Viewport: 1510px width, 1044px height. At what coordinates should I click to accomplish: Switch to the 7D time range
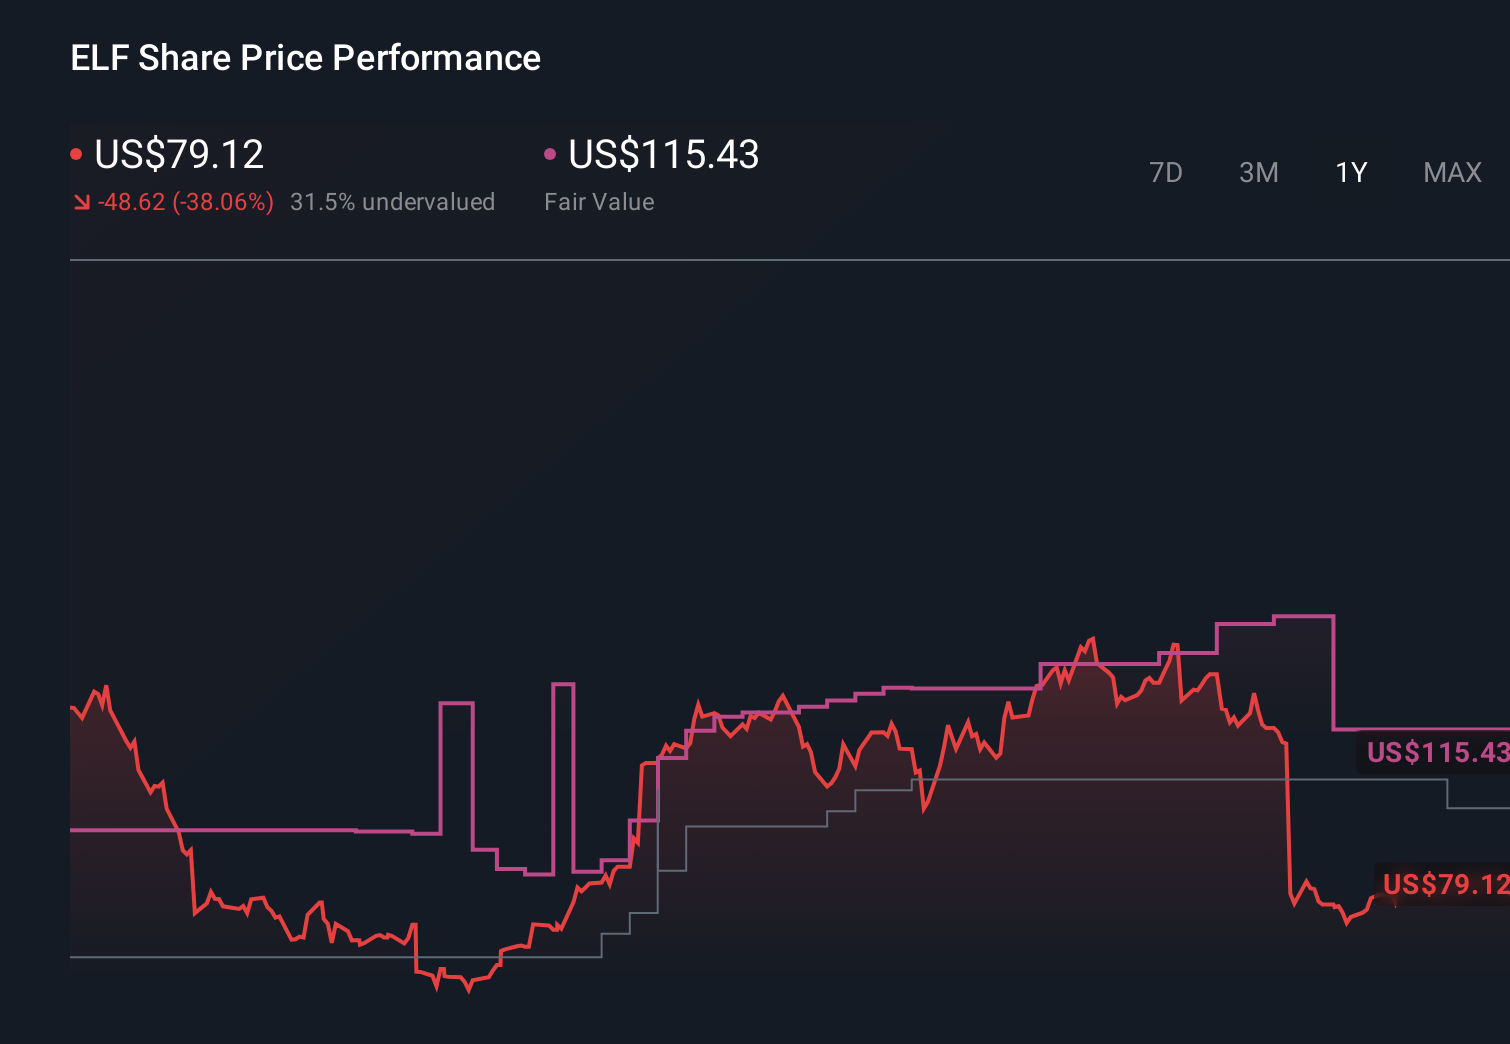point(1166,172)
